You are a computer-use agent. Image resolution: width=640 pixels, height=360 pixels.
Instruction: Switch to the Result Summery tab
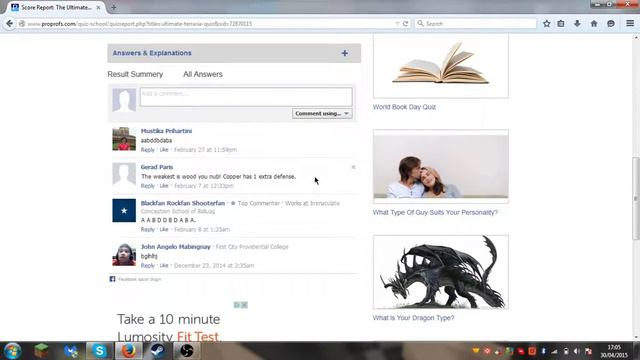tap(135, 74)
